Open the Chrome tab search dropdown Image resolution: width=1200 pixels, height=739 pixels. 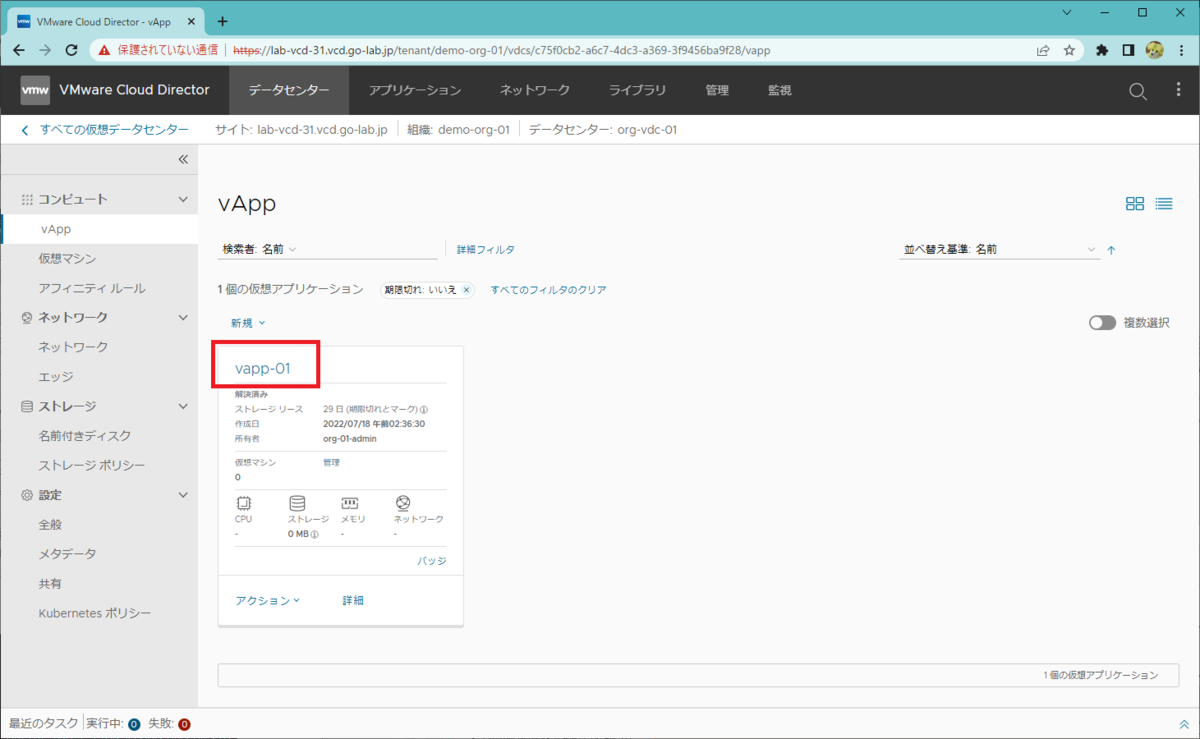coord(1066,13)
